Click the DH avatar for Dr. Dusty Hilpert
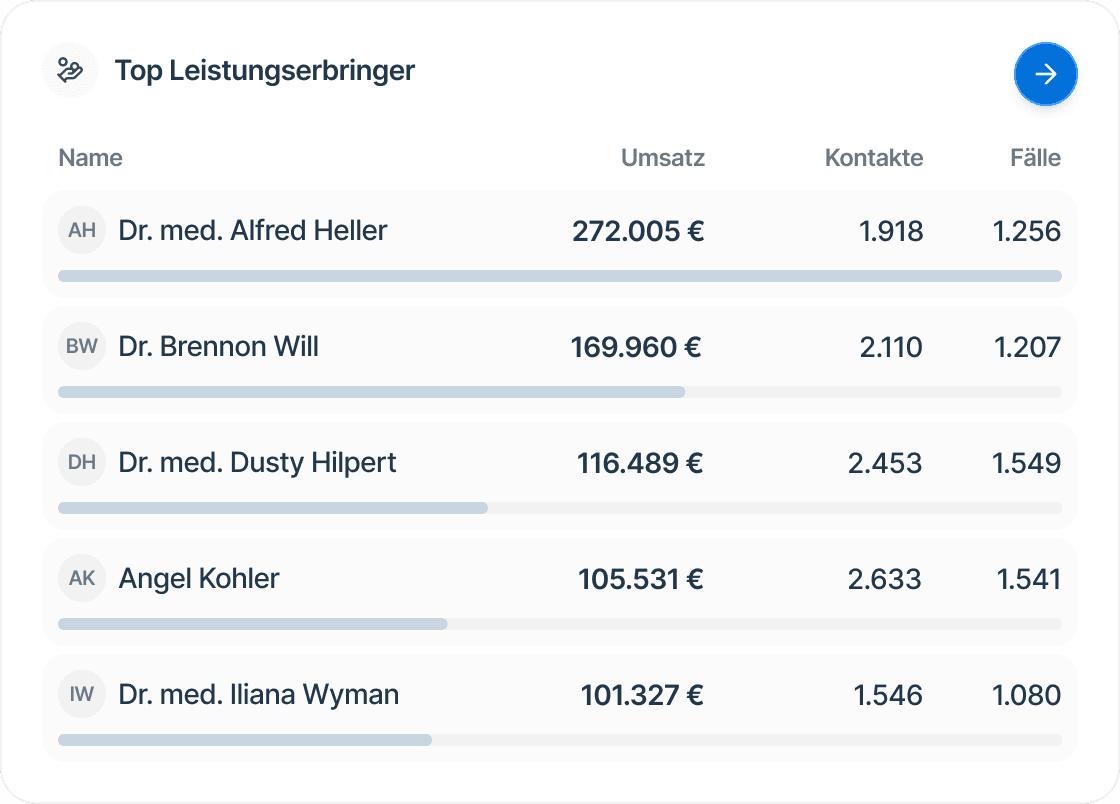The image size is (1120, 804). pyautogui.click(x=82, y=462)
